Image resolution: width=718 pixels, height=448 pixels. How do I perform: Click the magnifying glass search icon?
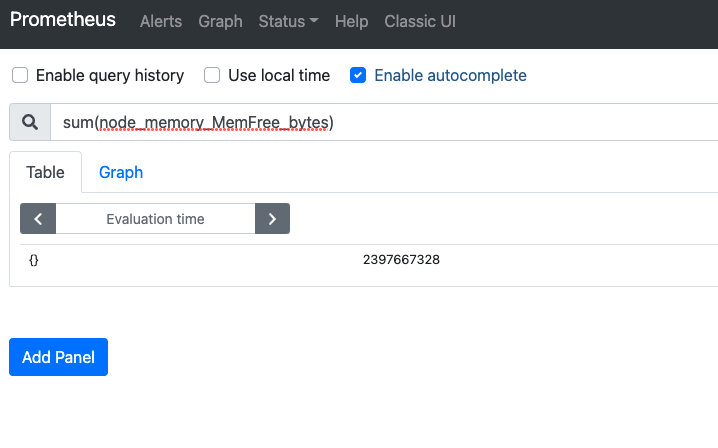[30, 122]
